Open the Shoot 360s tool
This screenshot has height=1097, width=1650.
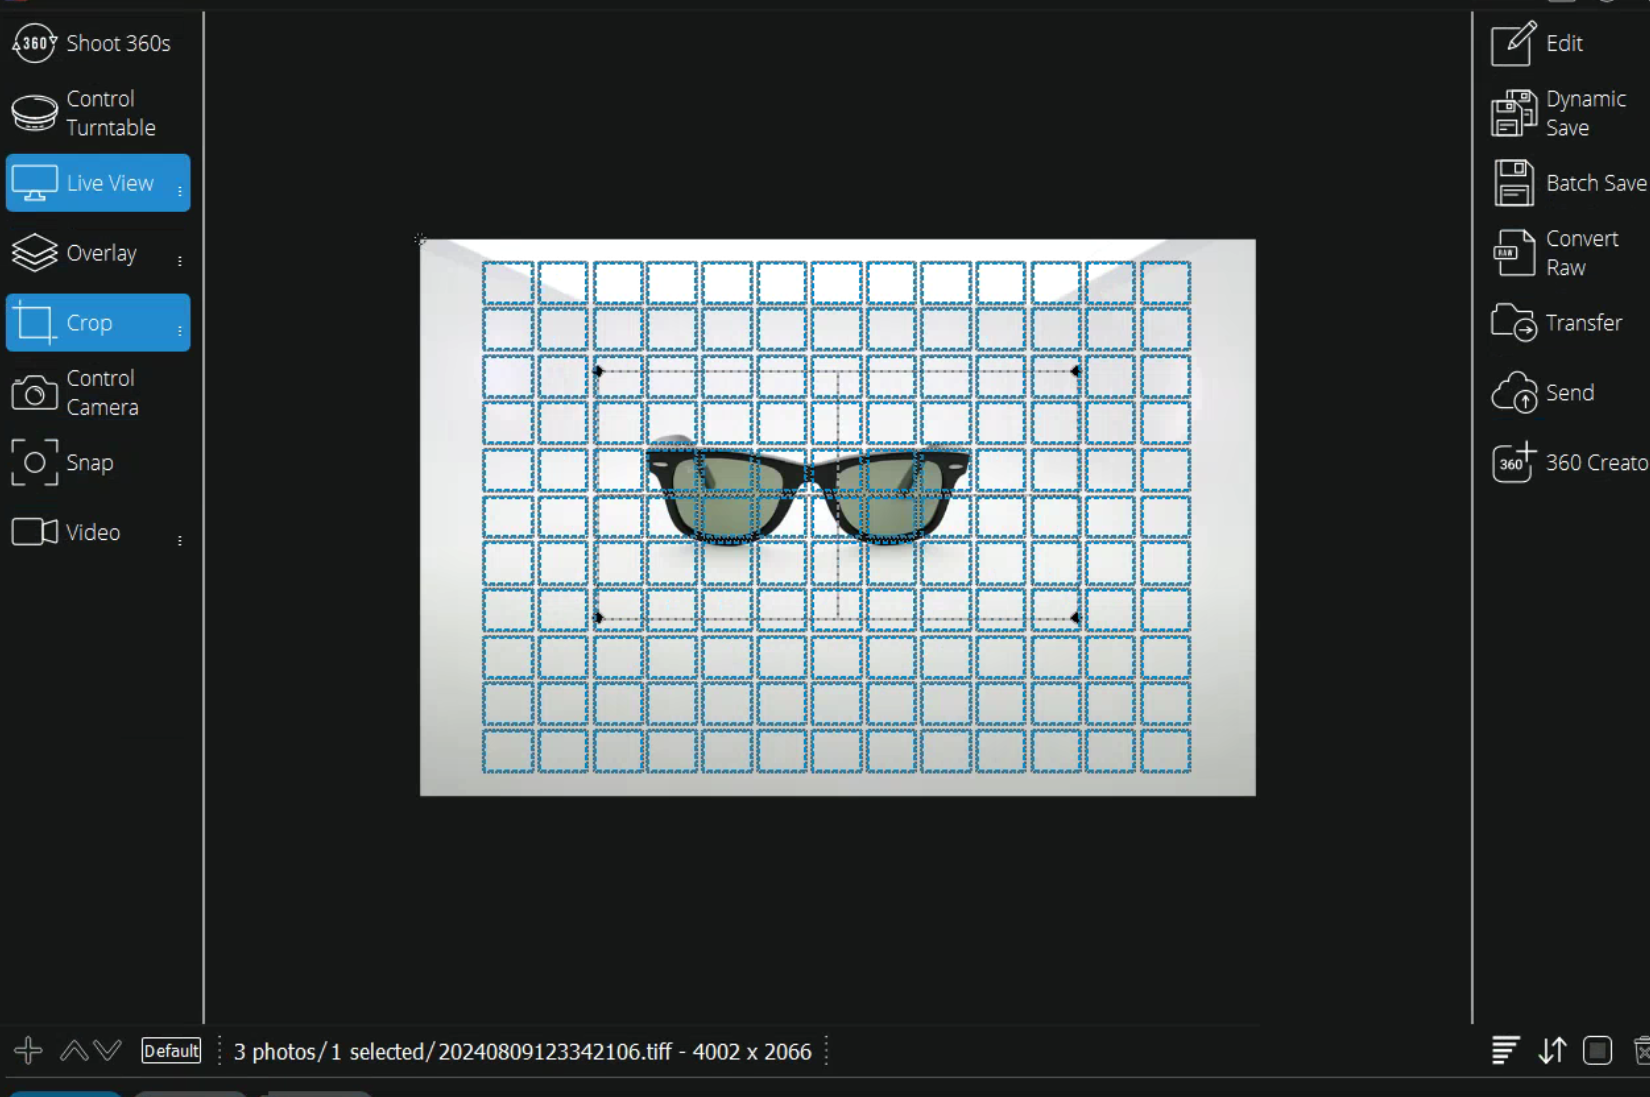click(92, 43)
